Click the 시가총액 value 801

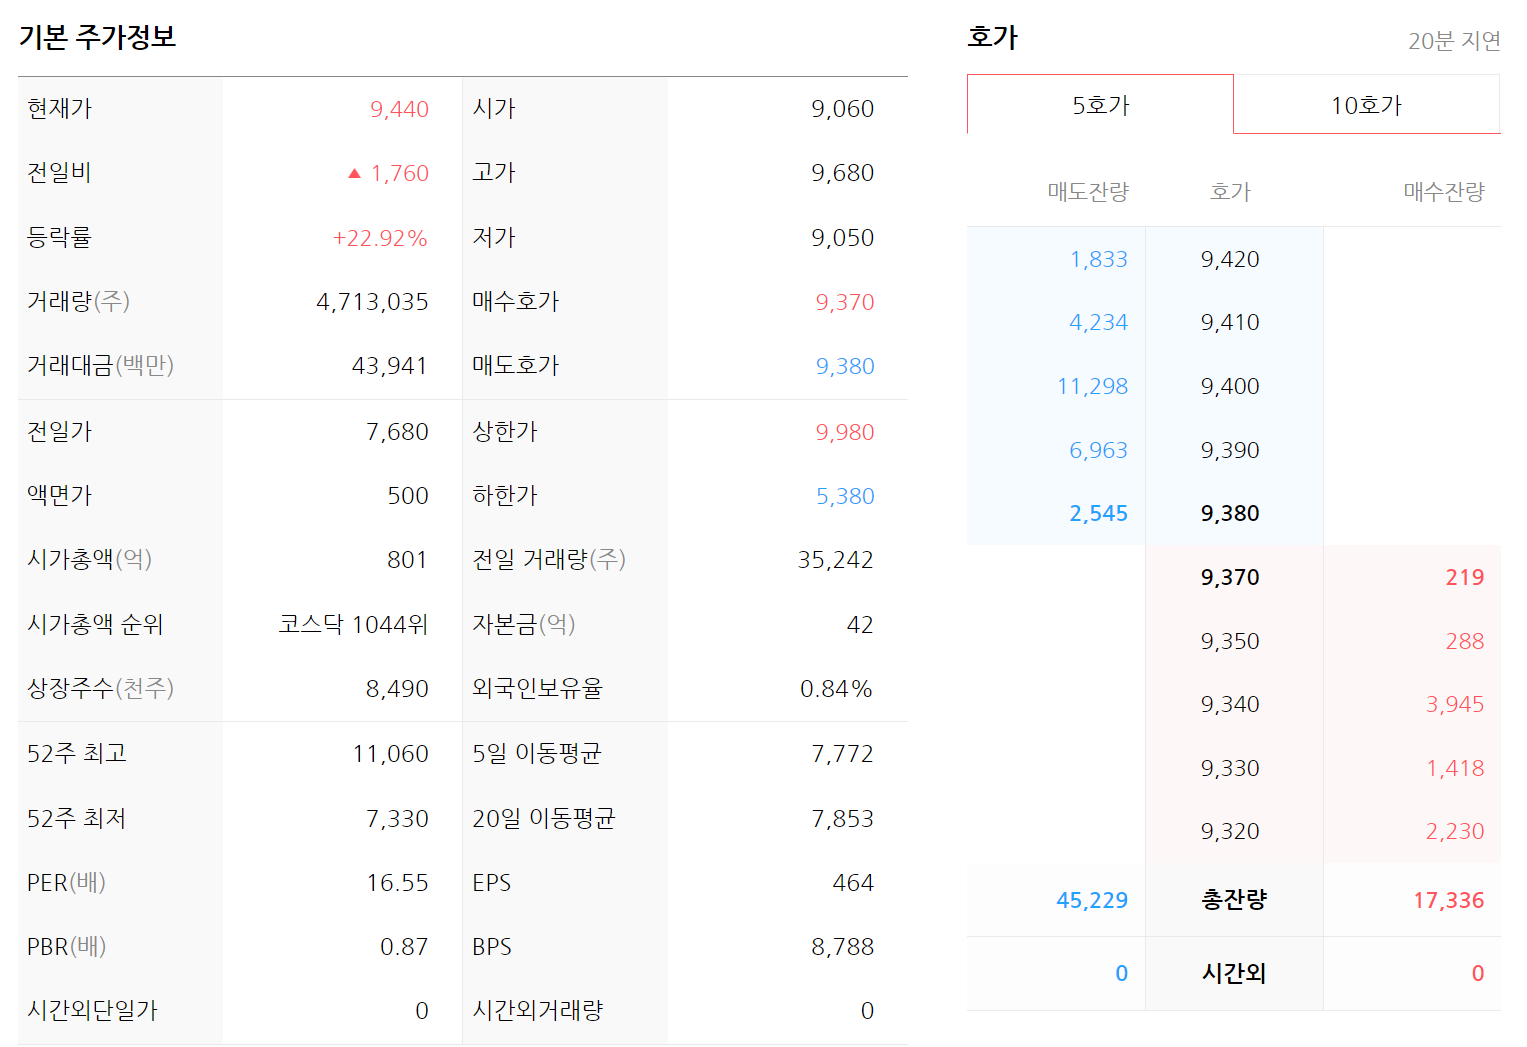point(407,560)
